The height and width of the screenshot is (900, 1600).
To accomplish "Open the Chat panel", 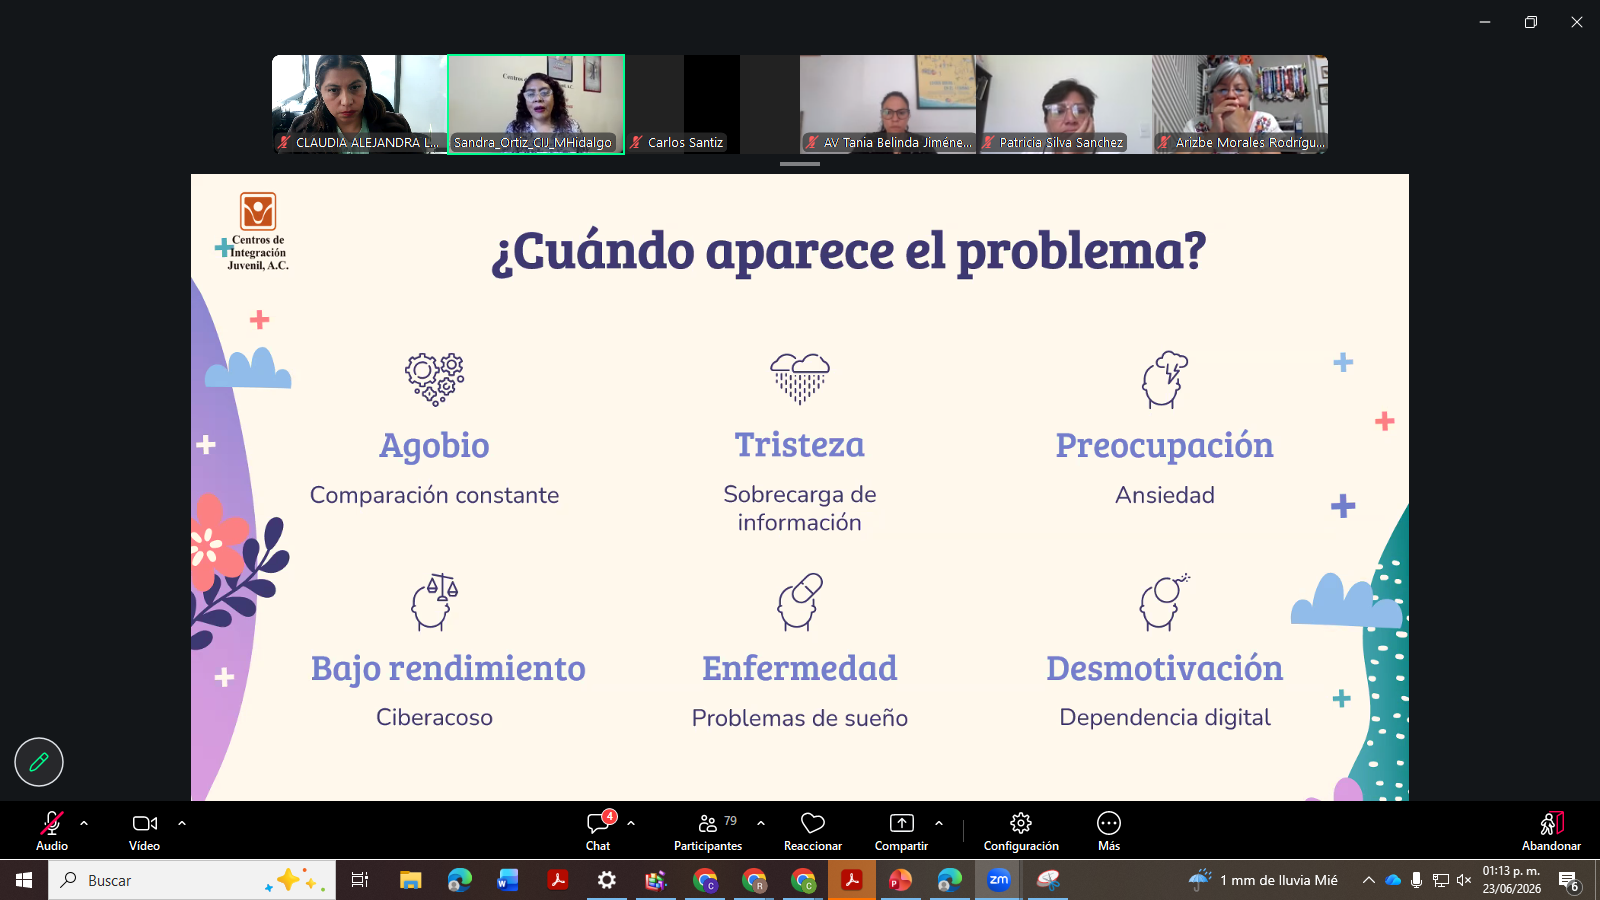I will [599, 831].
